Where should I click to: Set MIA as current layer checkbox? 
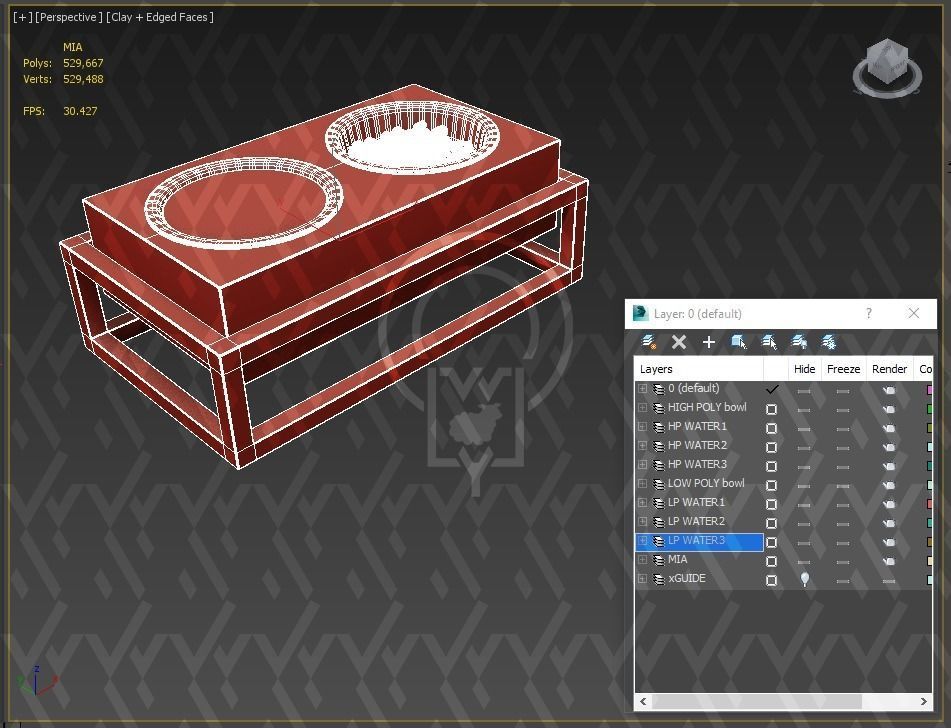point(771,562)
